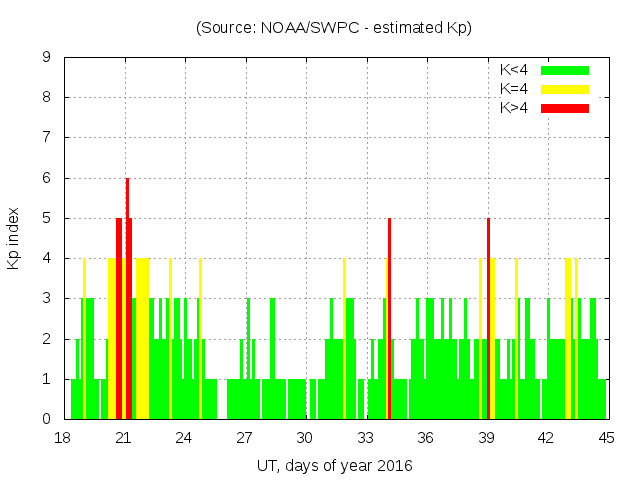Click the "K=4" legend text
The image size is (640, 480).
pos(514,89)
